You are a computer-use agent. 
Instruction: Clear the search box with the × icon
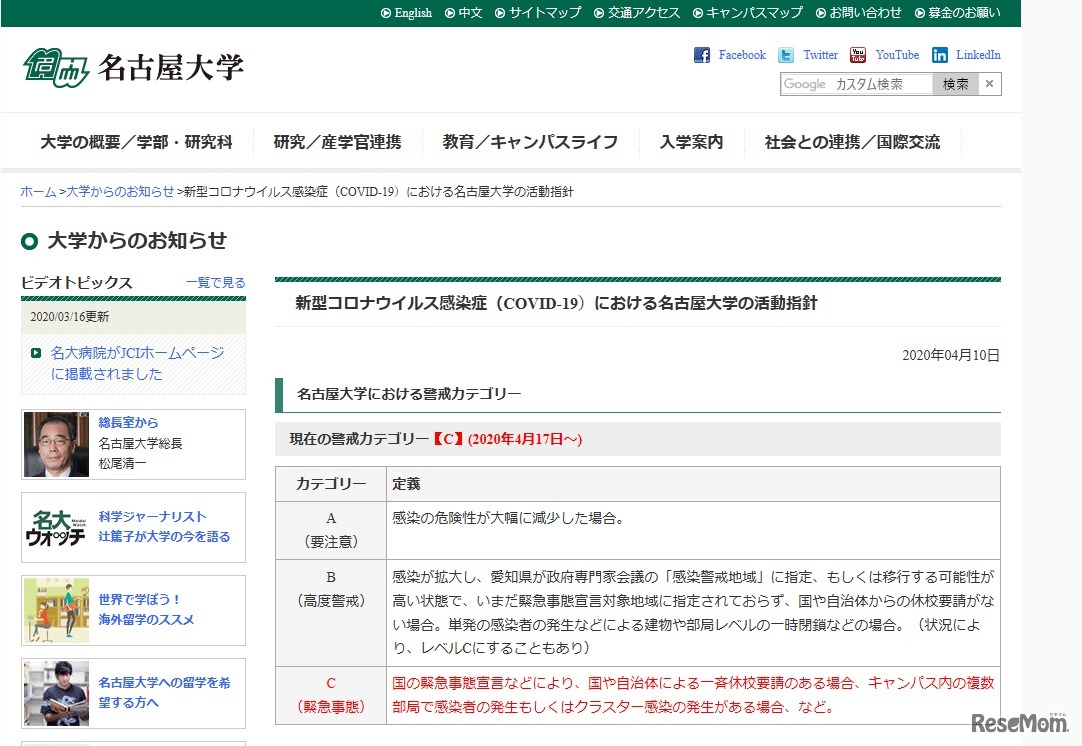[x=989, y=84]
